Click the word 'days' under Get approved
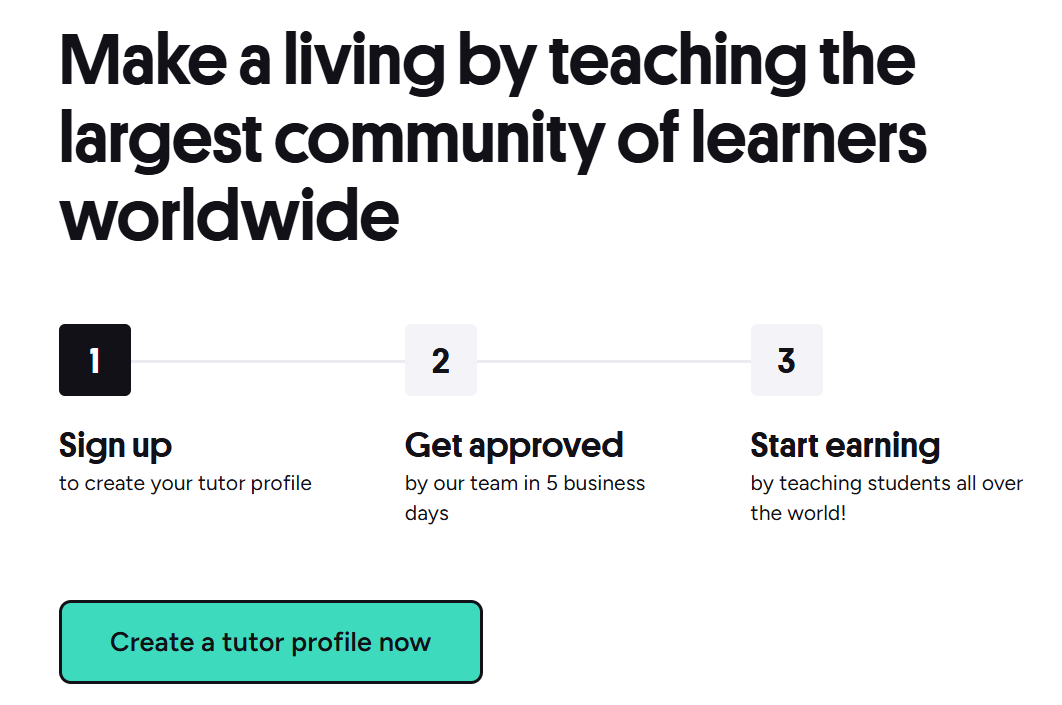The image size is (1062, 705). click(427, 514)
